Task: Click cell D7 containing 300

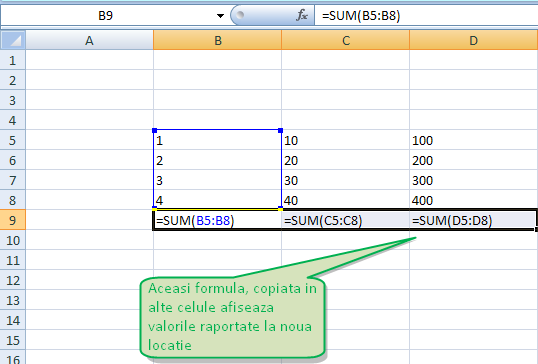Action: 473,180
